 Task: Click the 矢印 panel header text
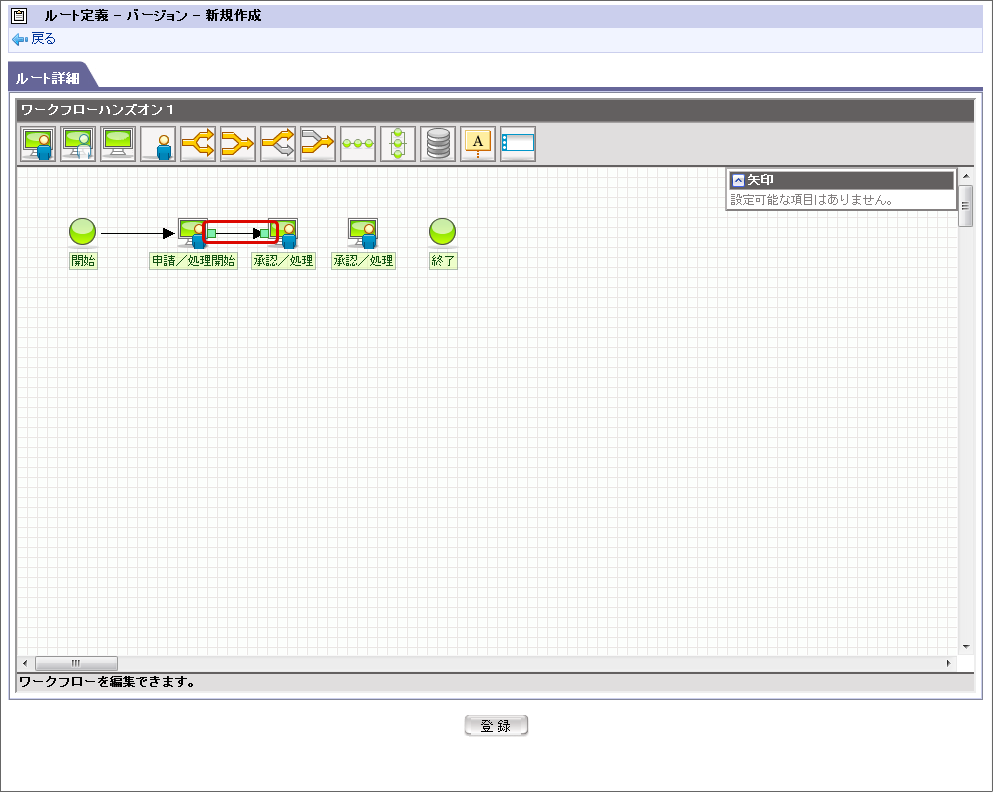tap(760, 180)
